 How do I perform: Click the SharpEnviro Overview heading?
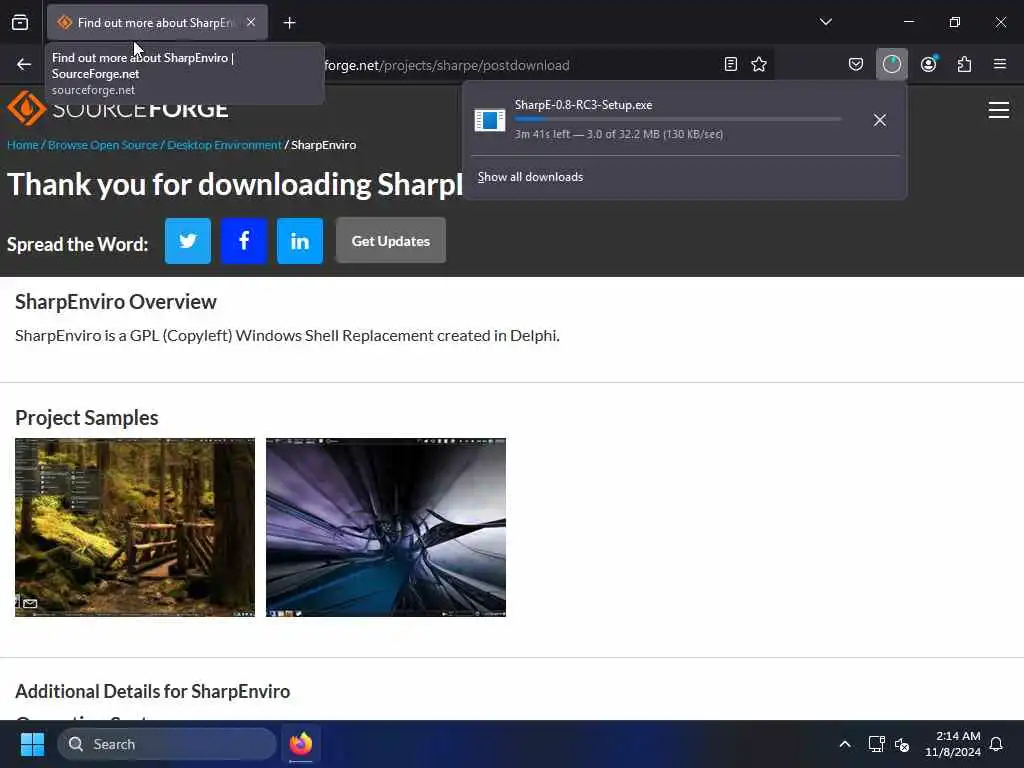pyautogui.click(x=116, y=302)
